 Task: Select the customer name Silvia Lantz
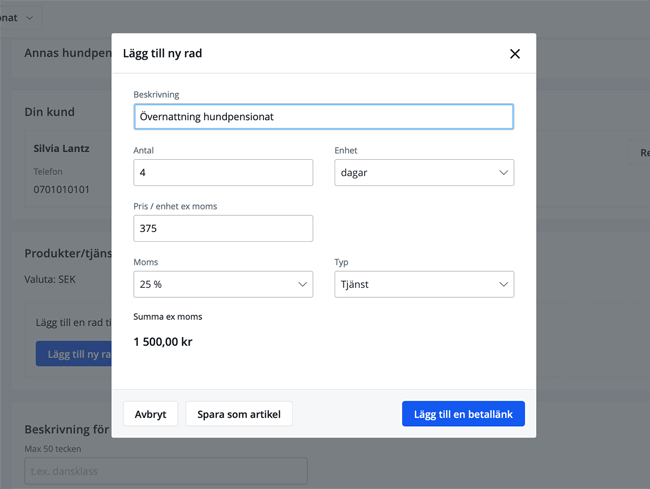[x=61, y=149]
